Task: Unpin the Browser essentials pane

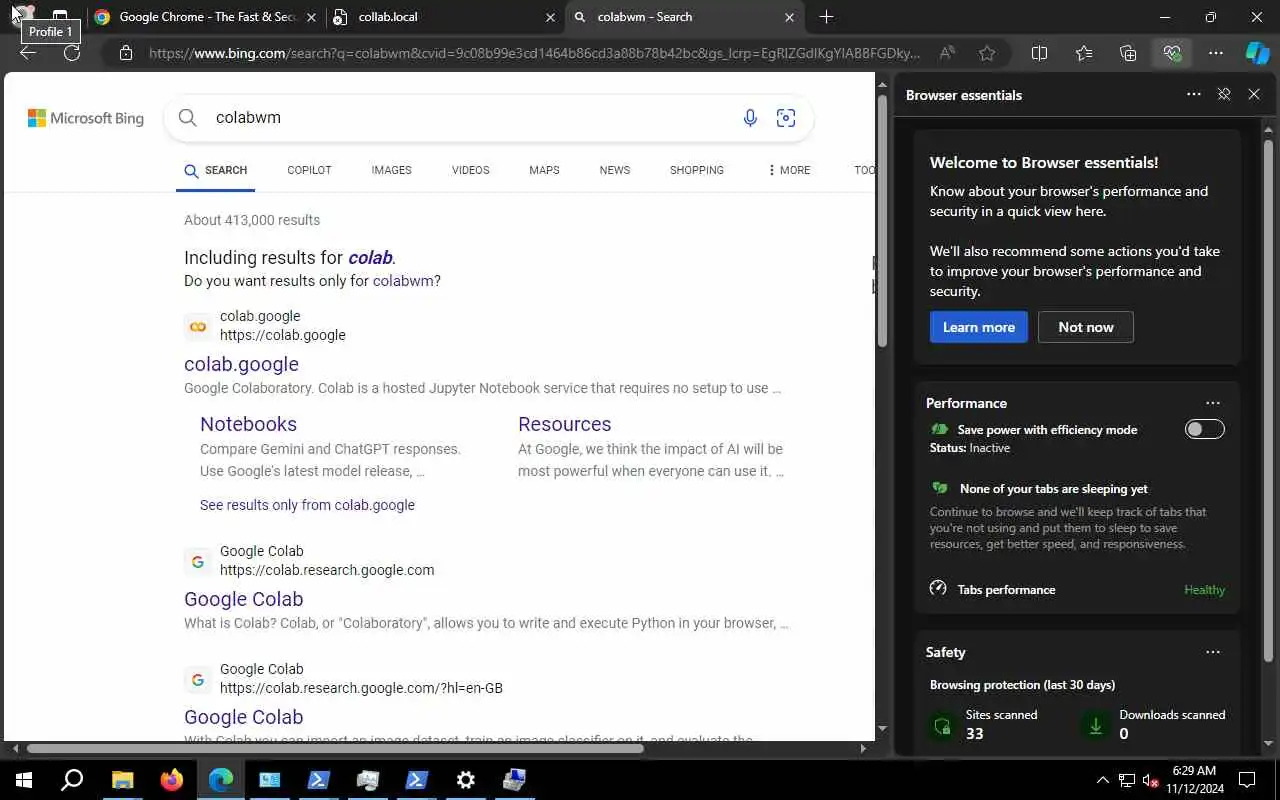Action: (x=1223, y=94)
